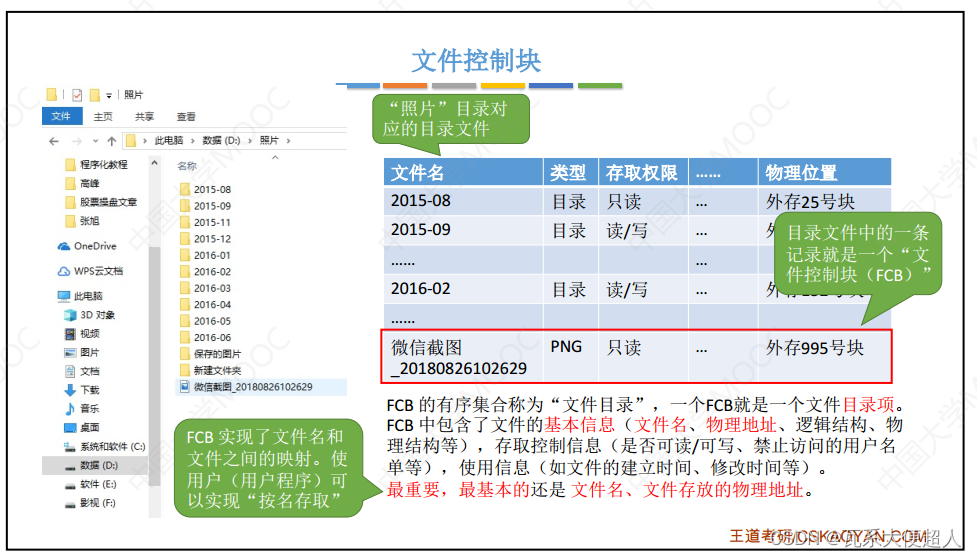Click the 外存995号块 table cell

click(824, 357)
